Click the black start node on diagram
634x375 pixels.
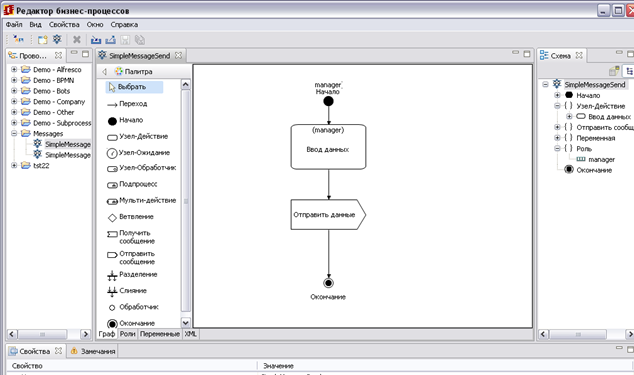point(328,101)
